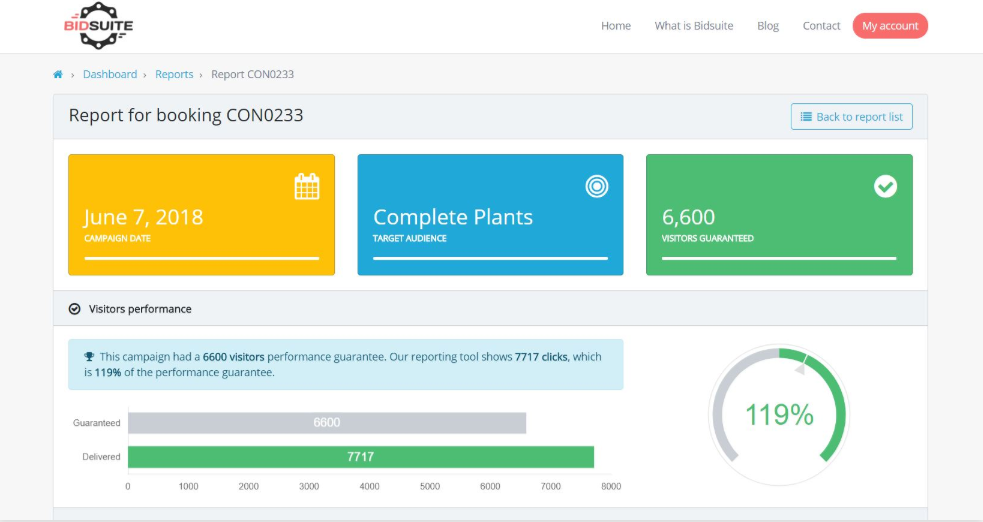Viewport: 983px width, 522px height.
Task: Click the Back to report list button
Action: point(851,117)
